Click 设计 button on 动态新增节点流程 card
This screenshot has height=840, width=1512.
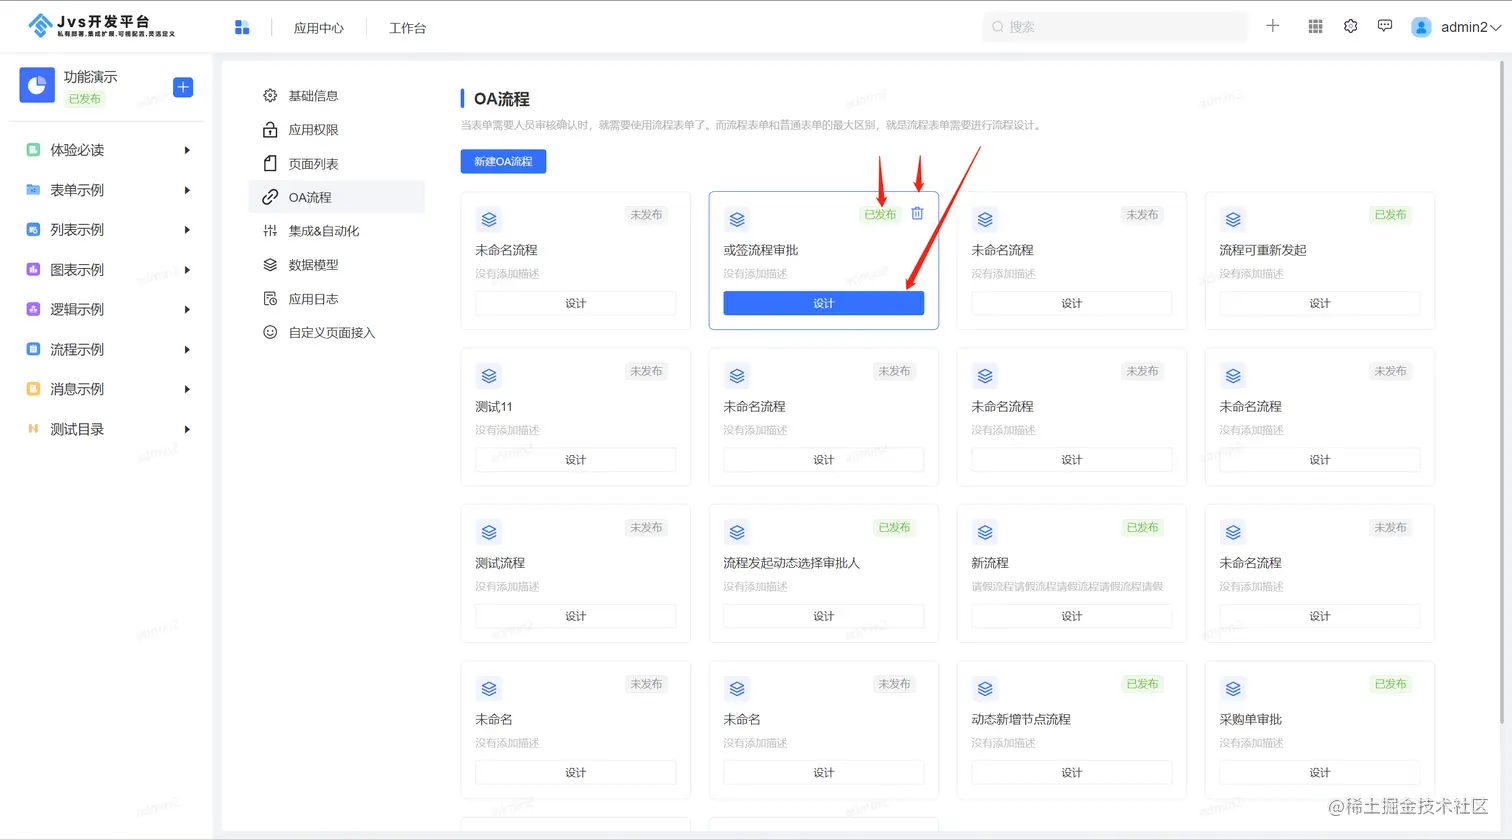point(1072,773)
